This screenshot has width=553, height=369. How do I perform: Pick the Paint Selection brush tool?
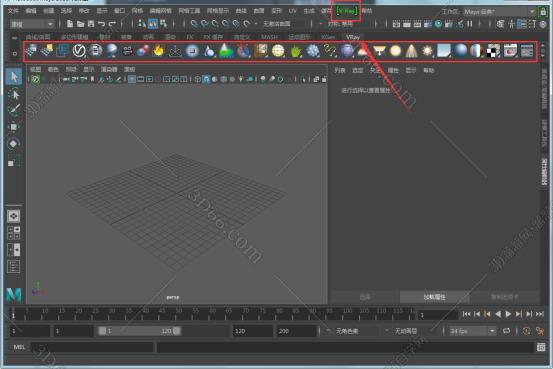coord(14,110)
